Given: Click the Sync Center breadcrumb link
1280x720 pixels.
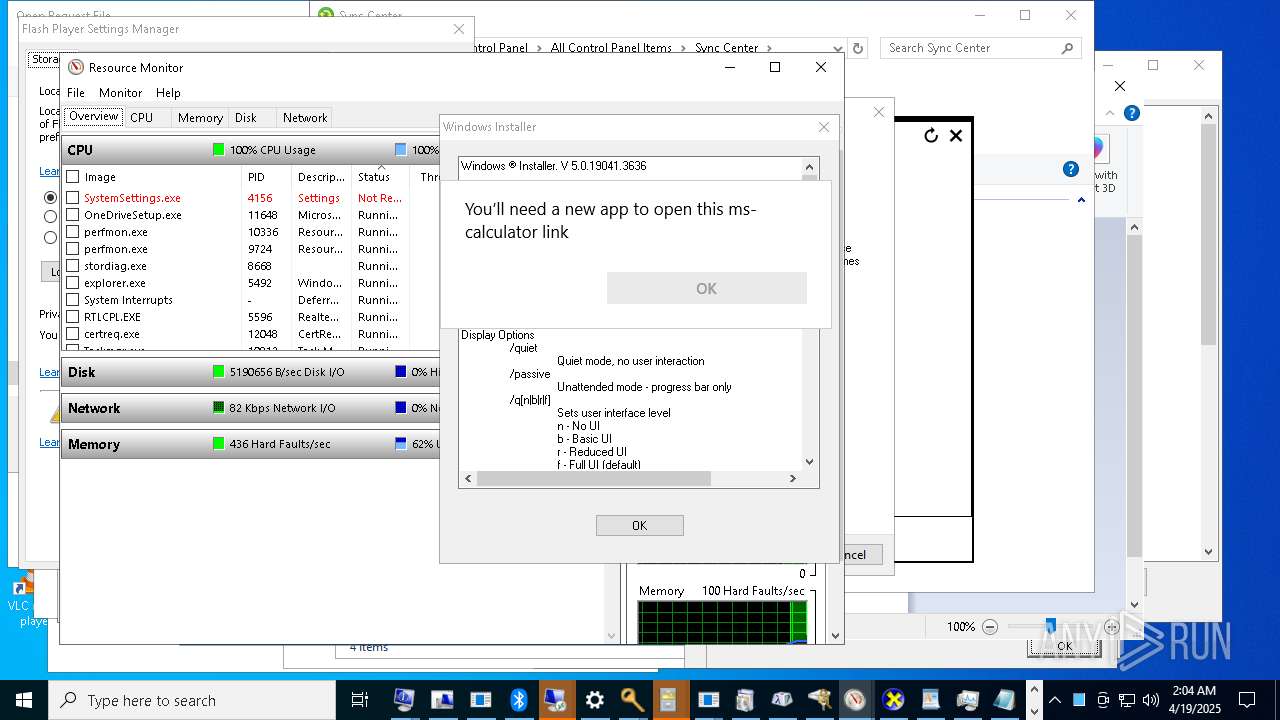Looking at the screenshot, I should pyautogui.click(x=727, y=48).
